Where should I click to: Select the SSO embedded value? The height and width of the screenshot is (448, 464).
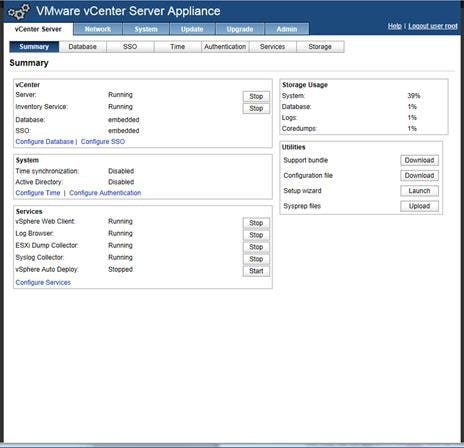124,131
